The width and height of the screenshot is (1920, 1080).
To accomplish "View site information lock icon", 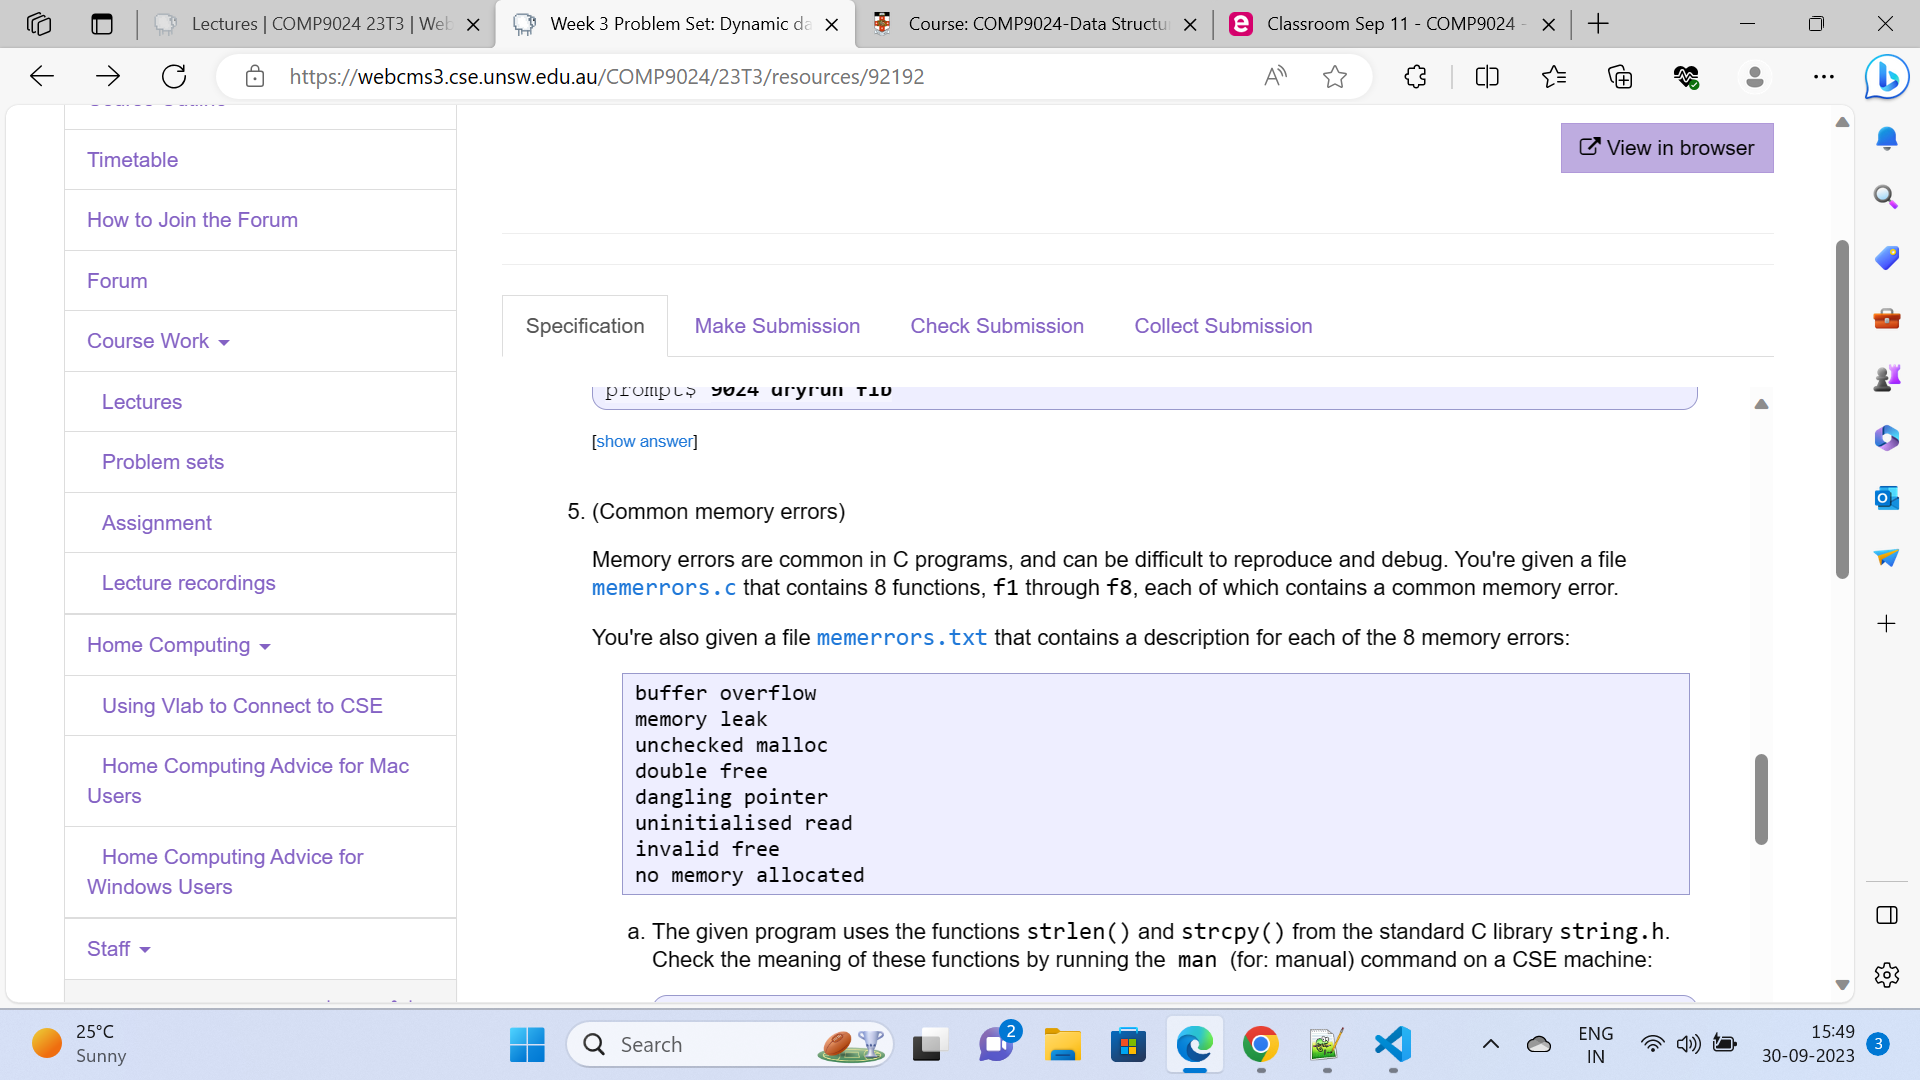I will pyautogui.click(x=255, y=76).
